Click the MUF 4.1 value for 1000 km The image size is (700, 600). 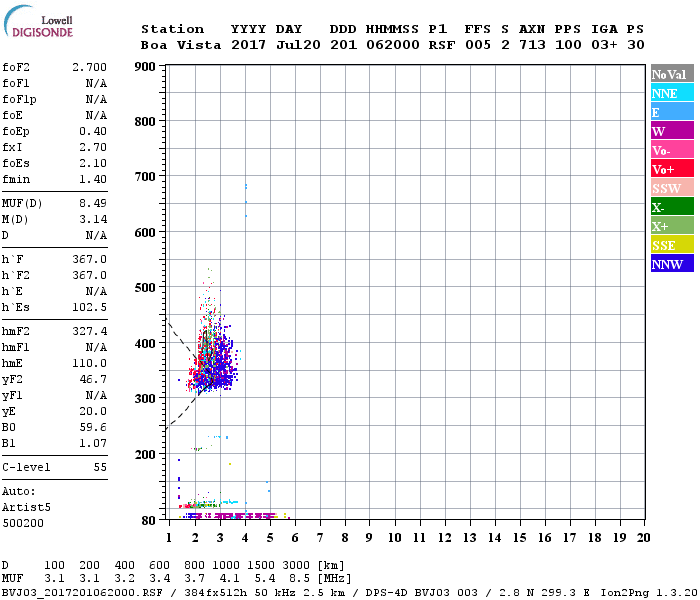pyautogui.click(x=229, y=579)
